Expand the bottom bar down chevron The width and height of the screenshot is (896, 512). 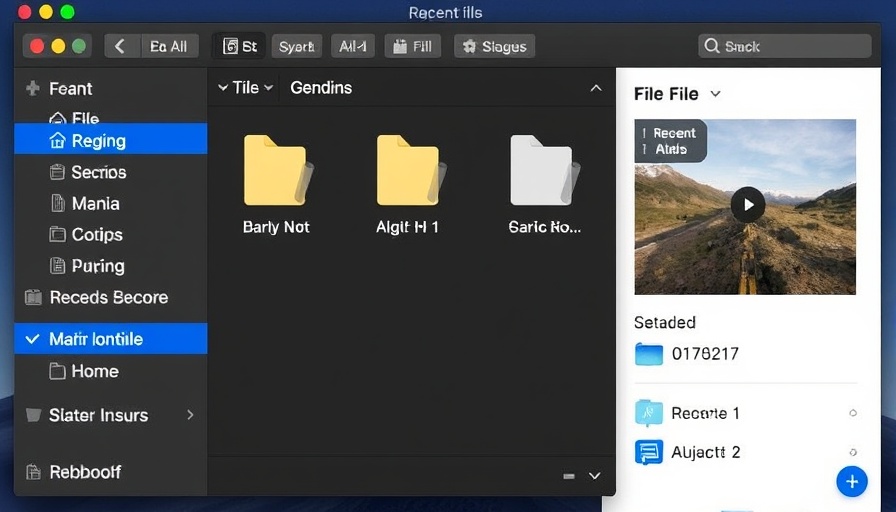click(x=594, y=476)
